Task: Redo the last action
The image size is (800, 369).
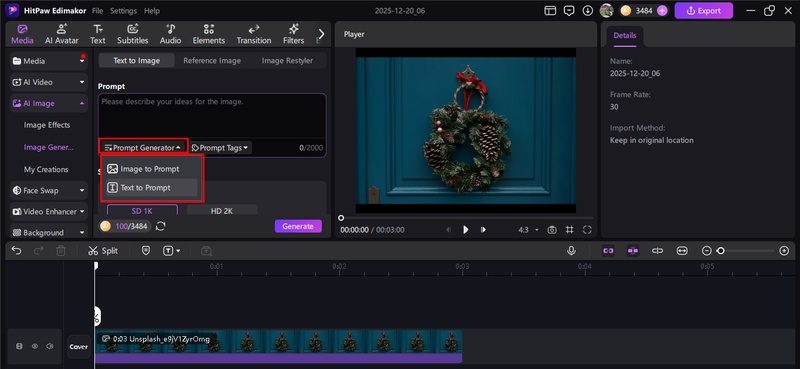Action: [x=39, y=251]
